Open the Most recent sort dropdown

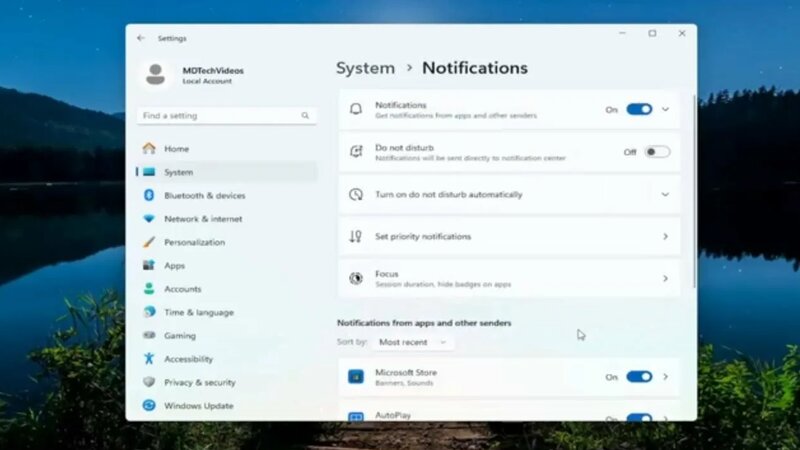412,342
